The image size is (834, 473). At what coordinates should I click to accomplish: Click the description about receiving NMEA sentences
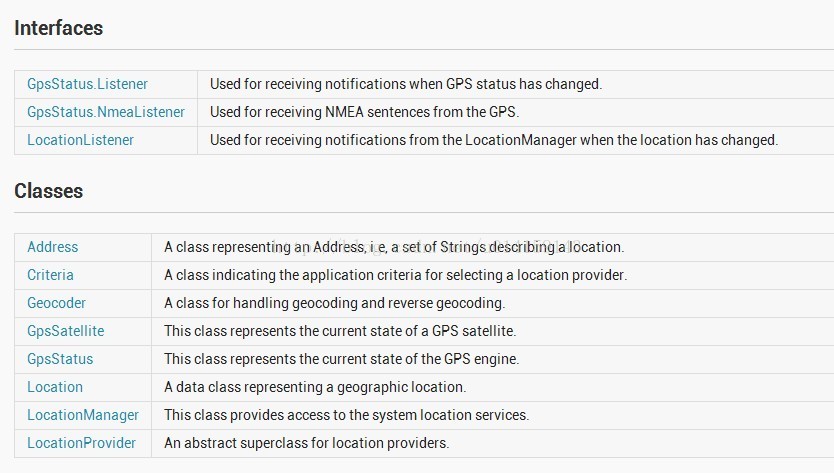coord(364,112)
